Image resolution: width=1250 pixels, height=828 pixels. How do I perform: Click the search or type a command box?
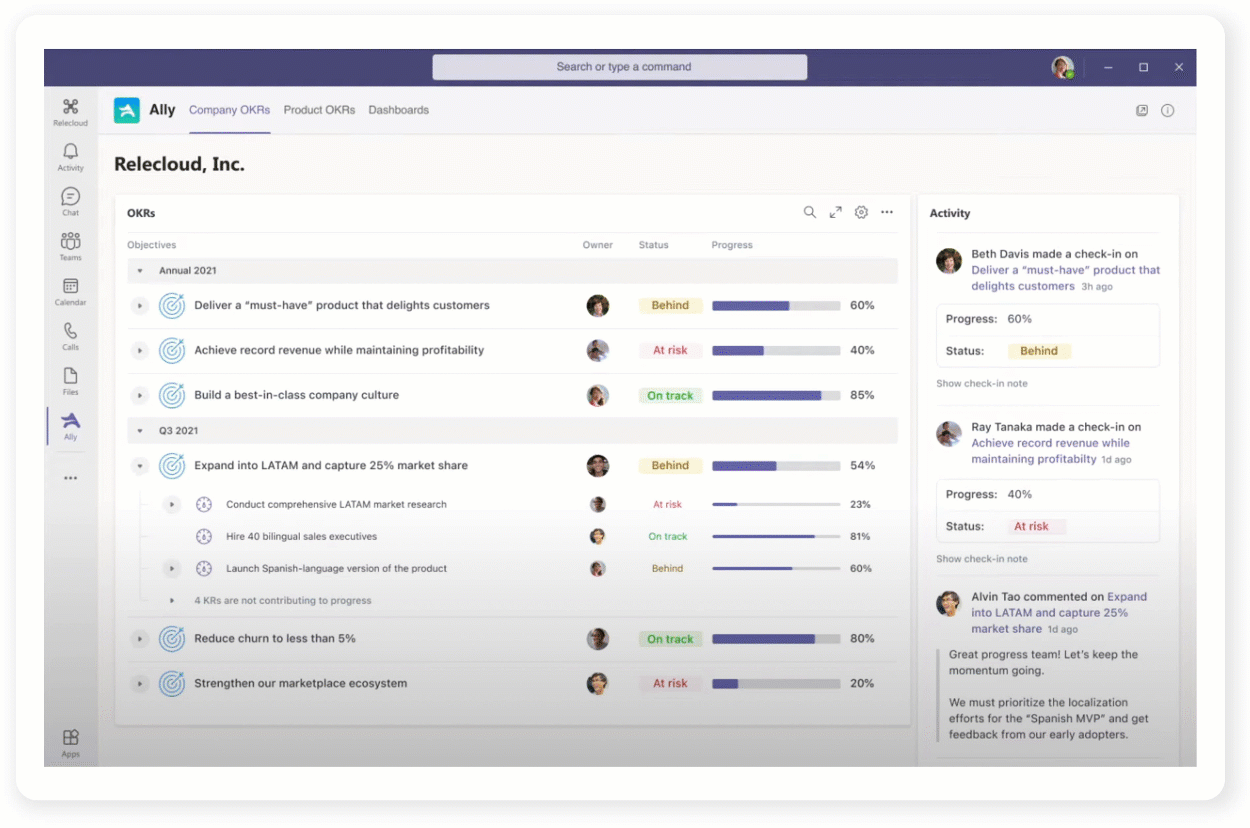click(x=620, y=67)
